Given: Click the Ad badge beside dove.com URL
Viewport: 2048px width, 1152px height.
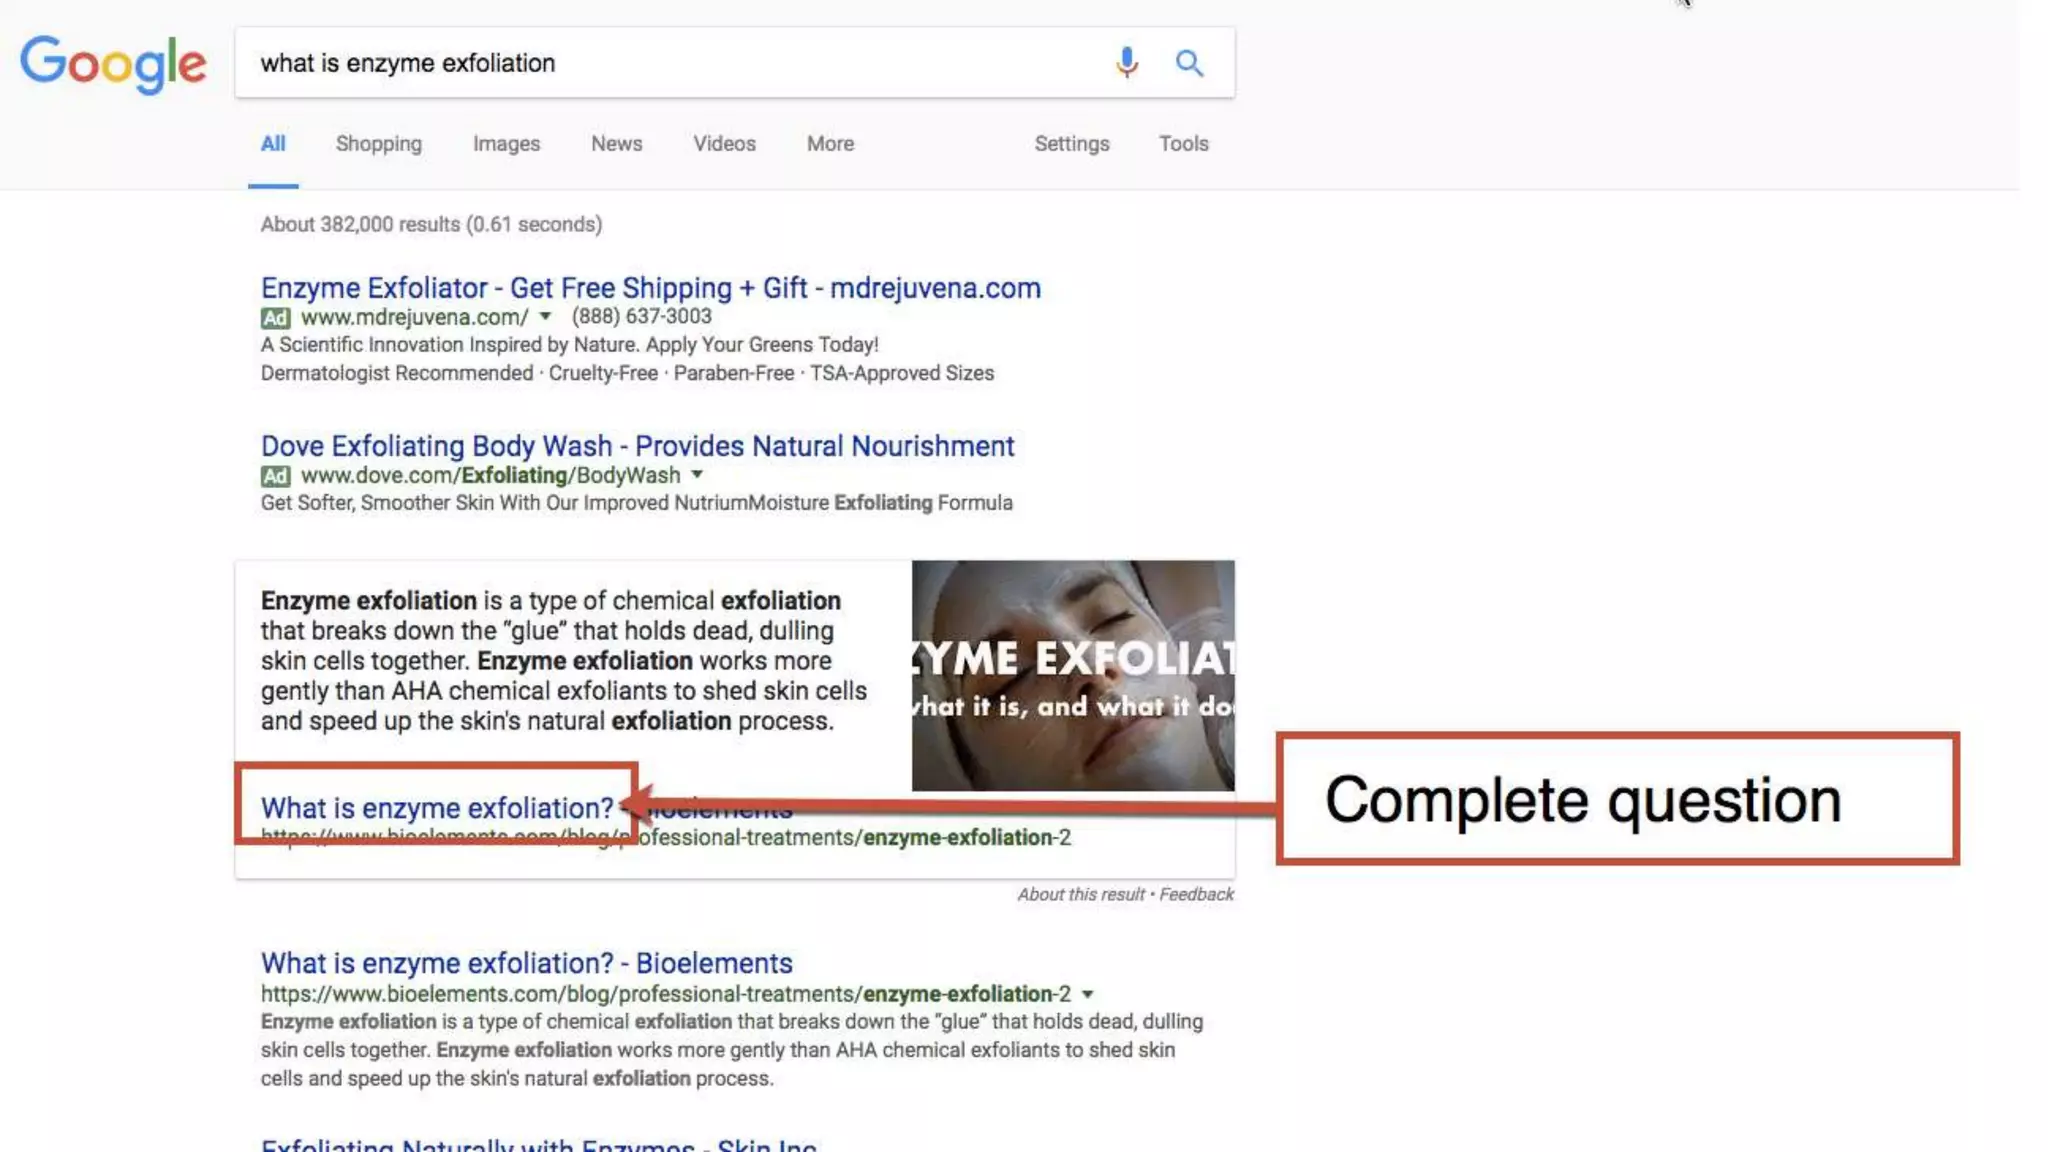Looking at the screenshot, I should click(x=275, y=476).
